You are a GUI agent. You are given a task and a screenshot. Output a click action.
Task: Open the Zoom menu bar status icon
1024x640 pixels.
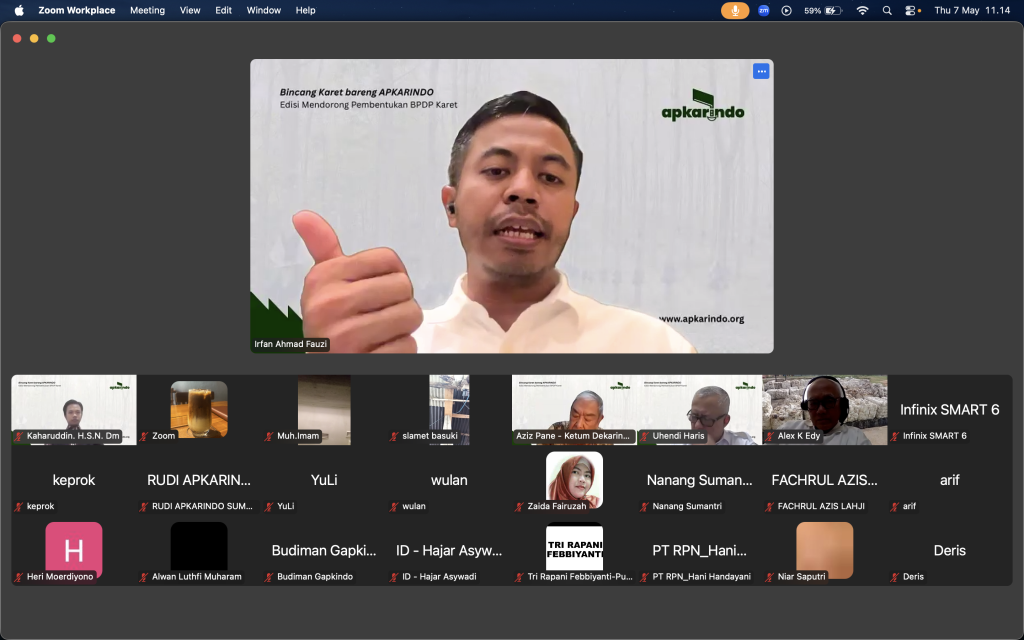point(763,10)
